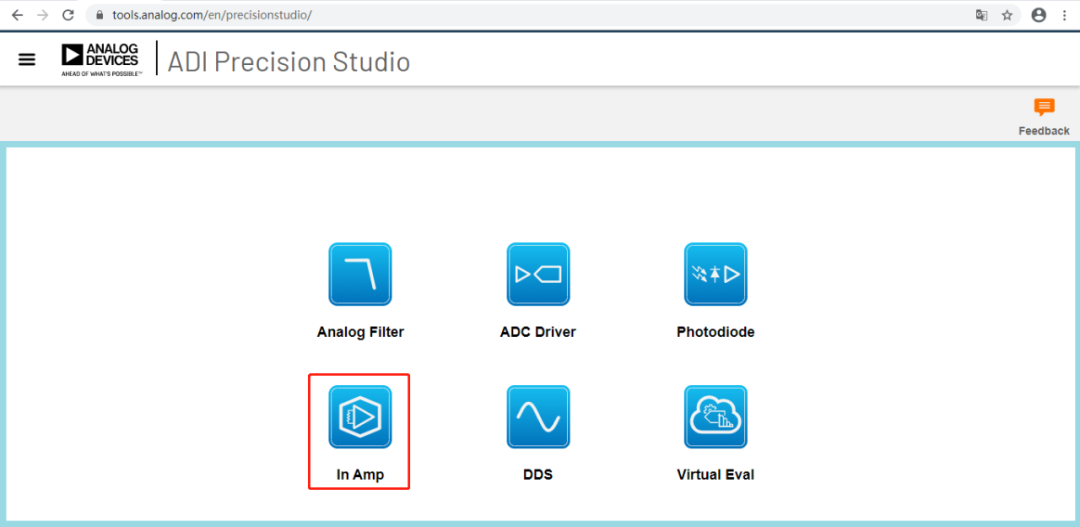Launch the Virtual Eval cloud icon
Image resolution: width=1080 pixels, height=527 pixels.
[x=715, y=417]
